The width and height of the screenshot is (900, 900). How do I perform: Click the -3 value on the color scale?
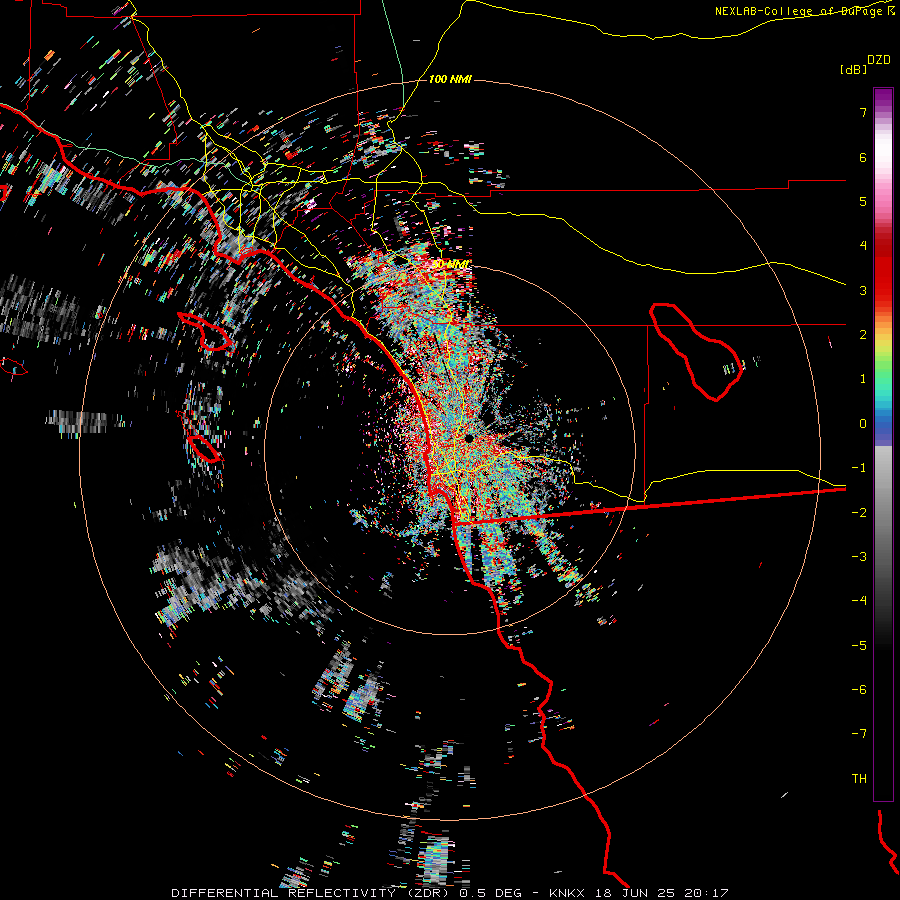[x=859, y=557]
